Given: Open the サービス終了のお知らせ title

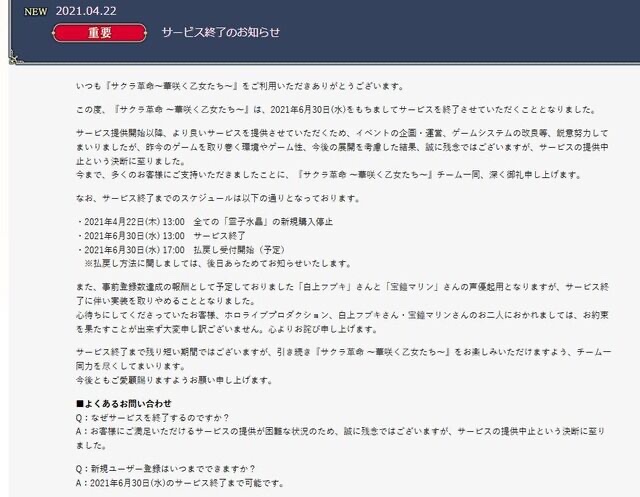Looking at the screenshot, I should point(221,32).
